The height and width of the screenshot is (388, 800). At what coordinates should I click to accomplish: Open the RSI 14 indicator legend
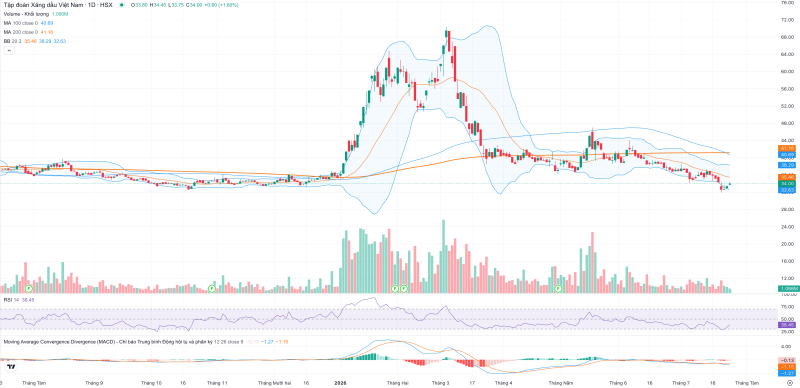(x=10, y=301)
